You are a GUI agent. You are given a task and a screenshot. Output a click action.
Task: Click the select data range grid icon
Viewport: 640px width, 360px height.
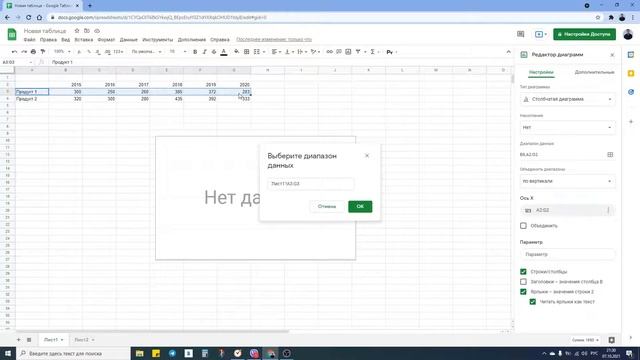point(610,155)
